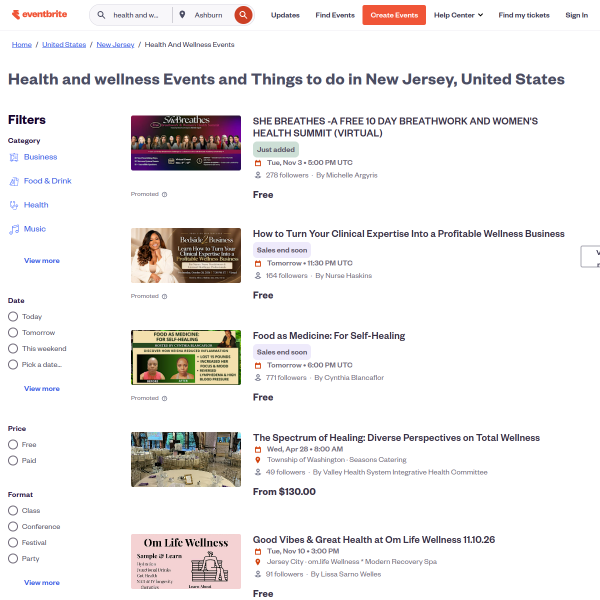Viewport: 600px width, 600px height.
Task: Click follower icon beside 91 followers
Action: point(258,574)
